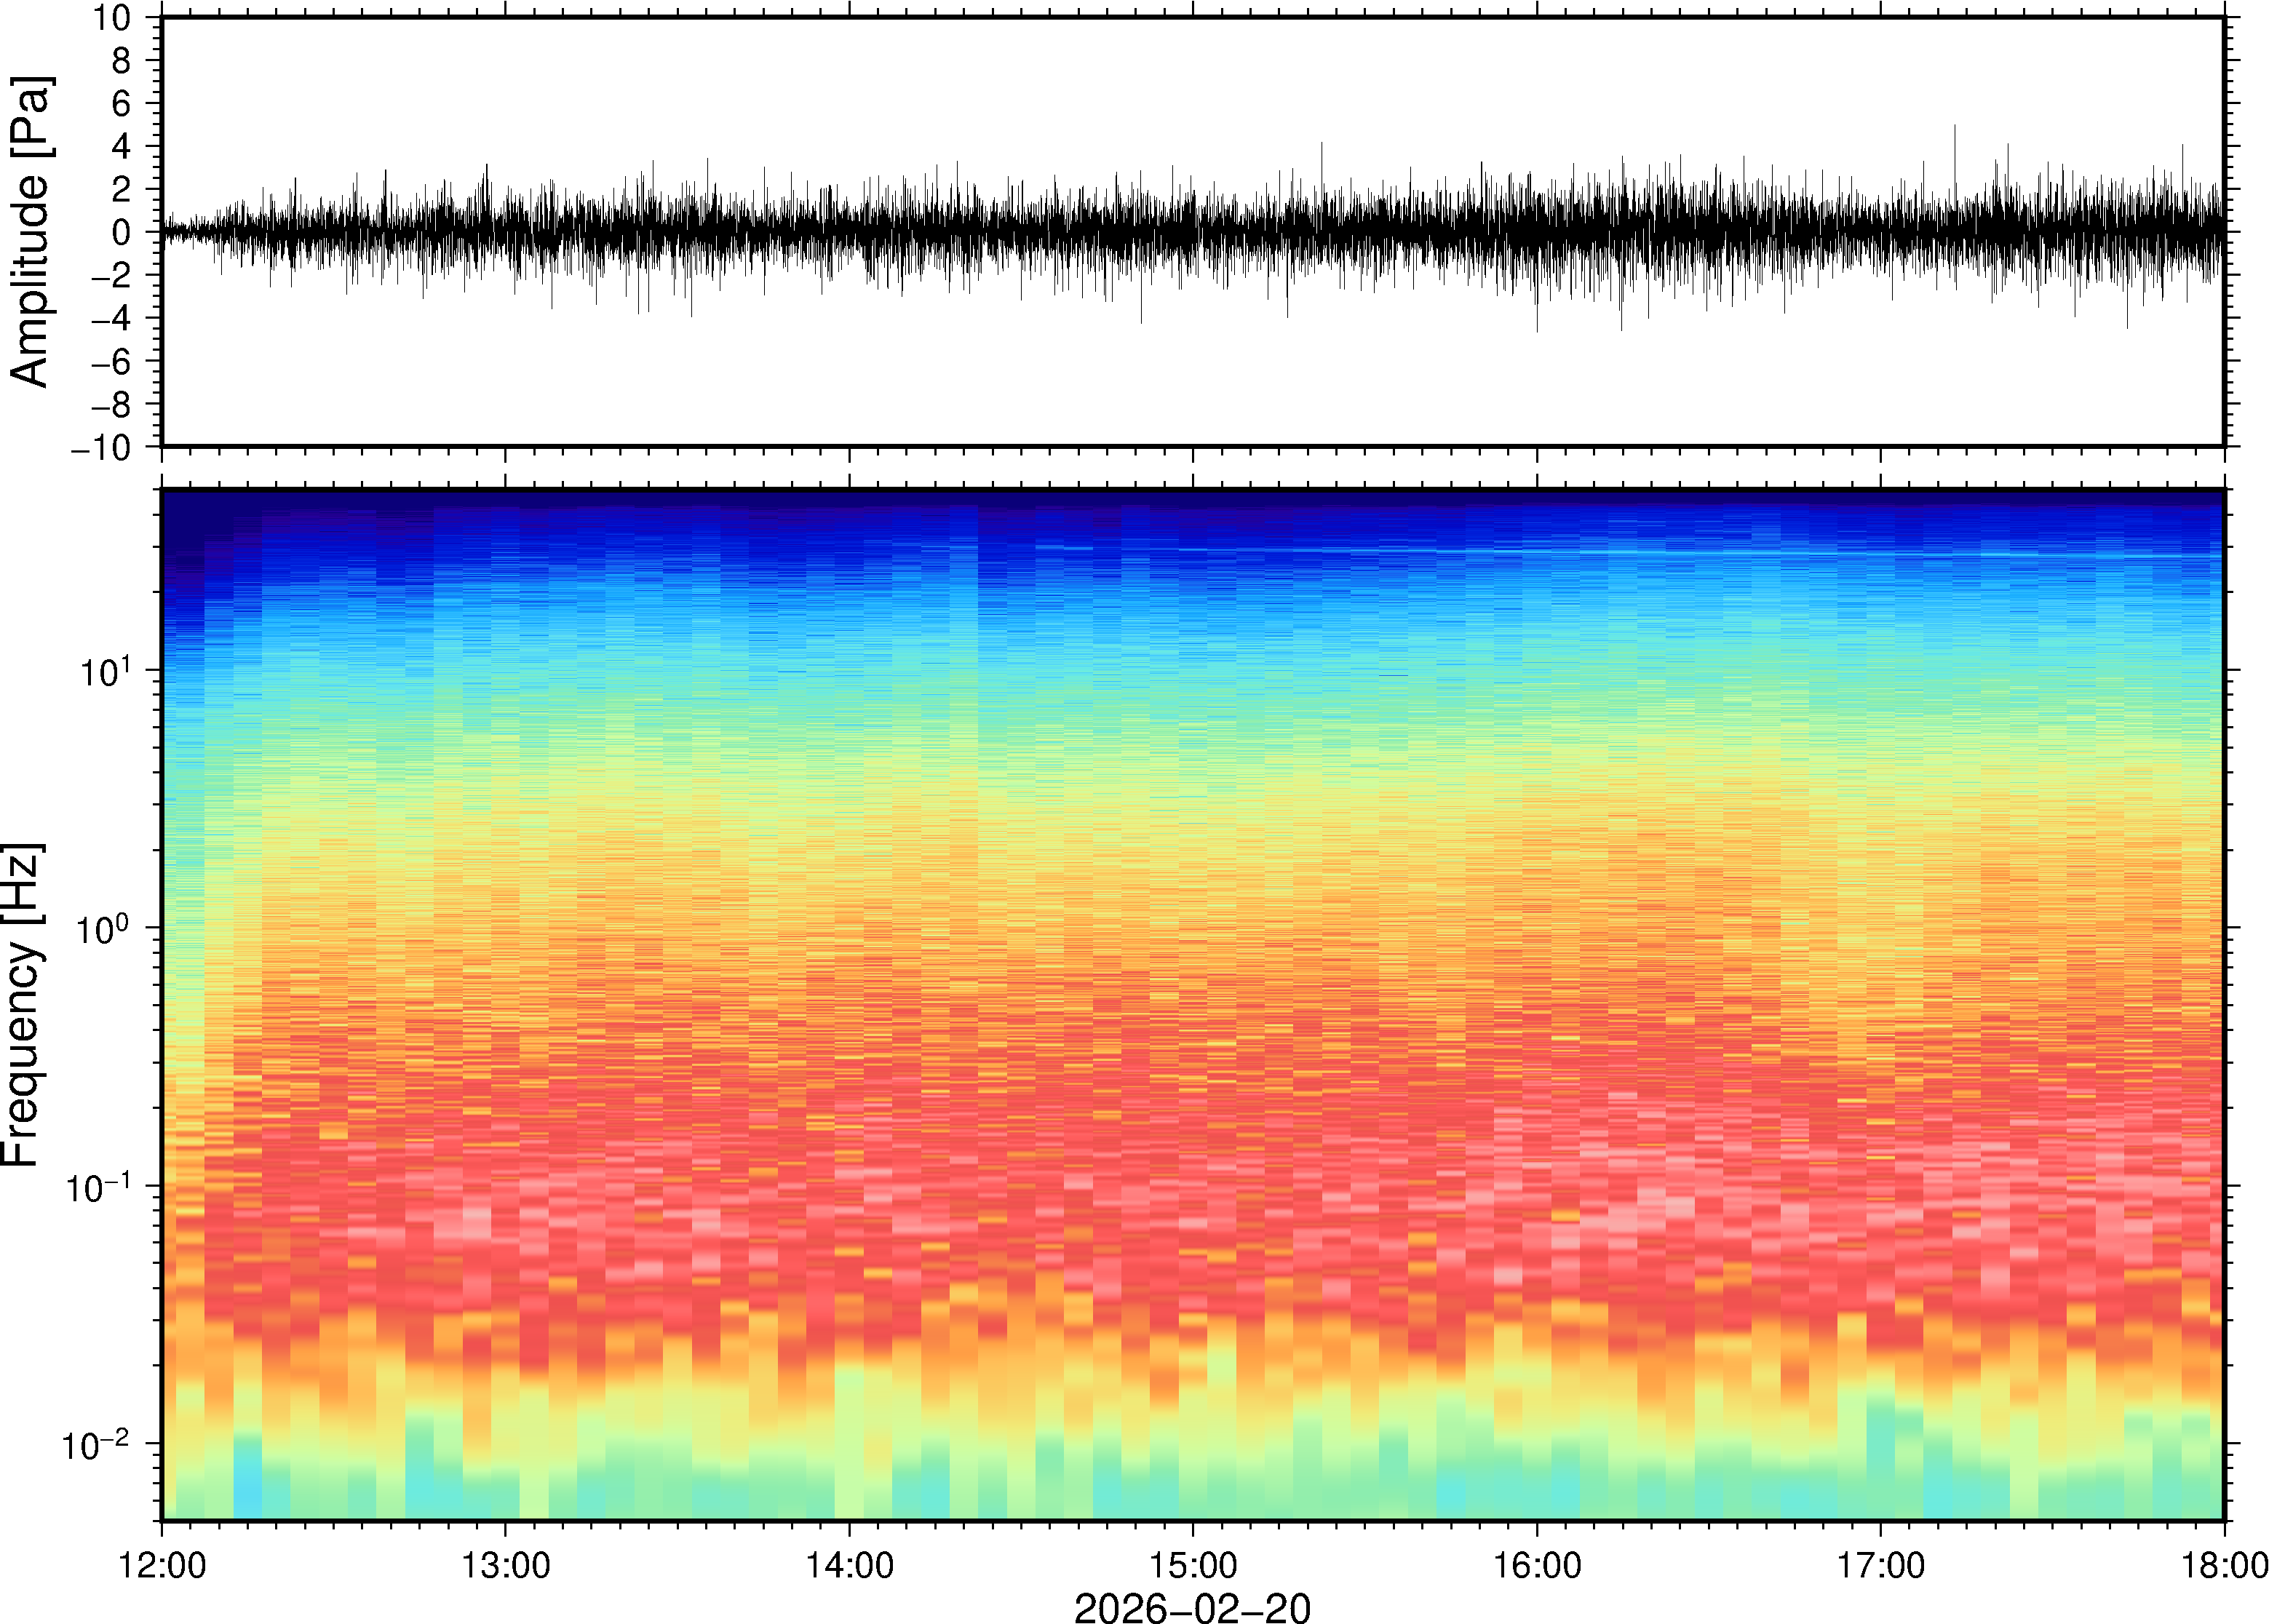Click the Frequency [Hz] axis title

pos(22,1004)
